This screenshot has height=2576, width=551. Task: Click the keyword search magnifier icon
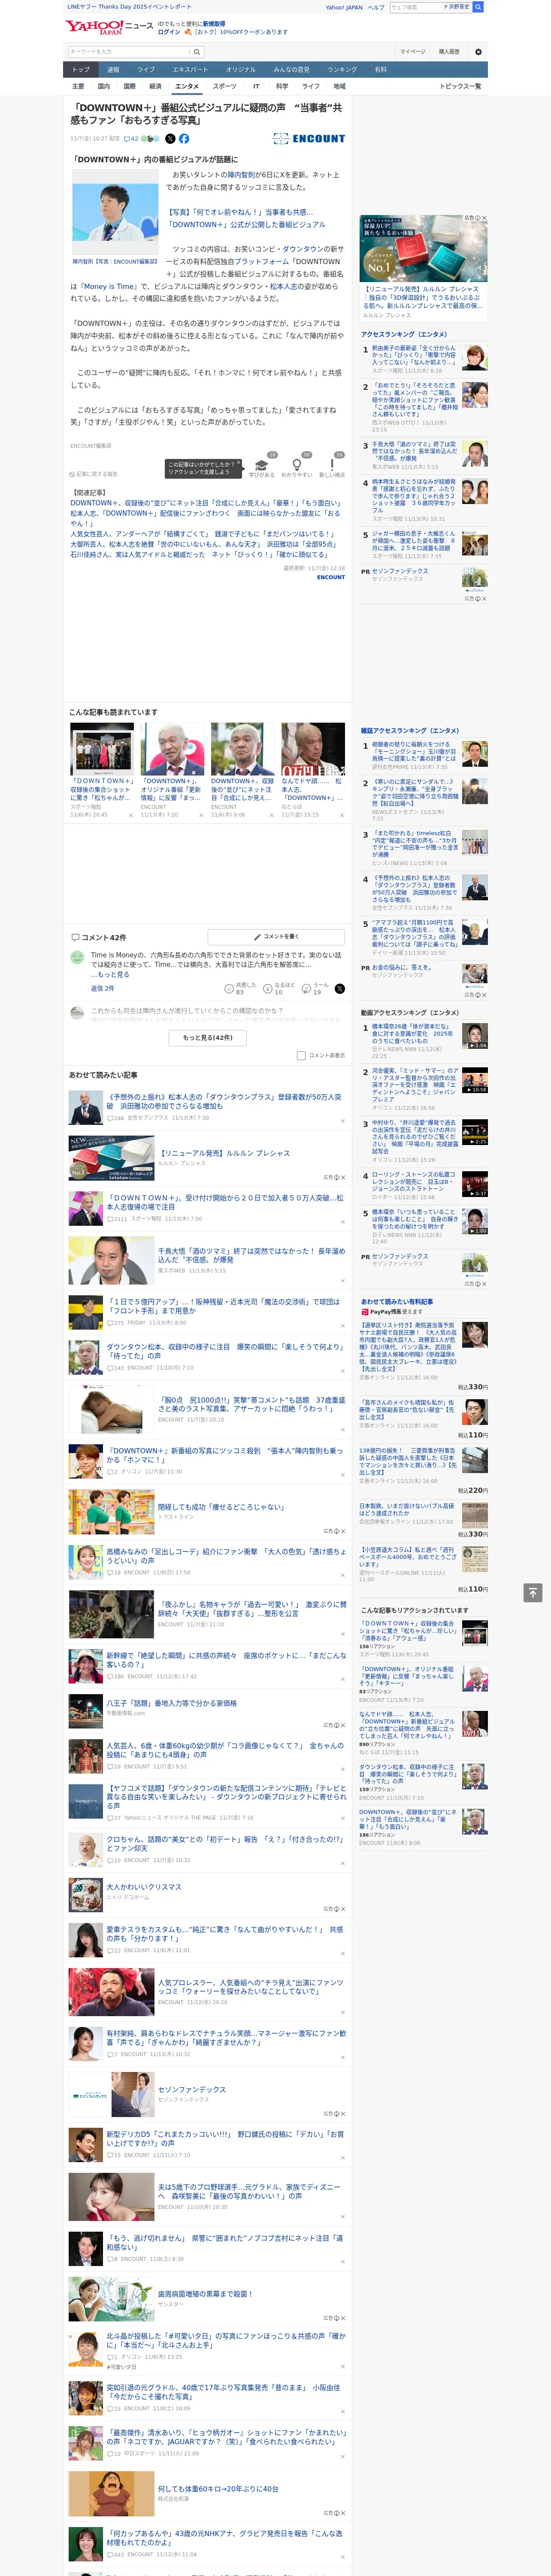click(196, 51)
